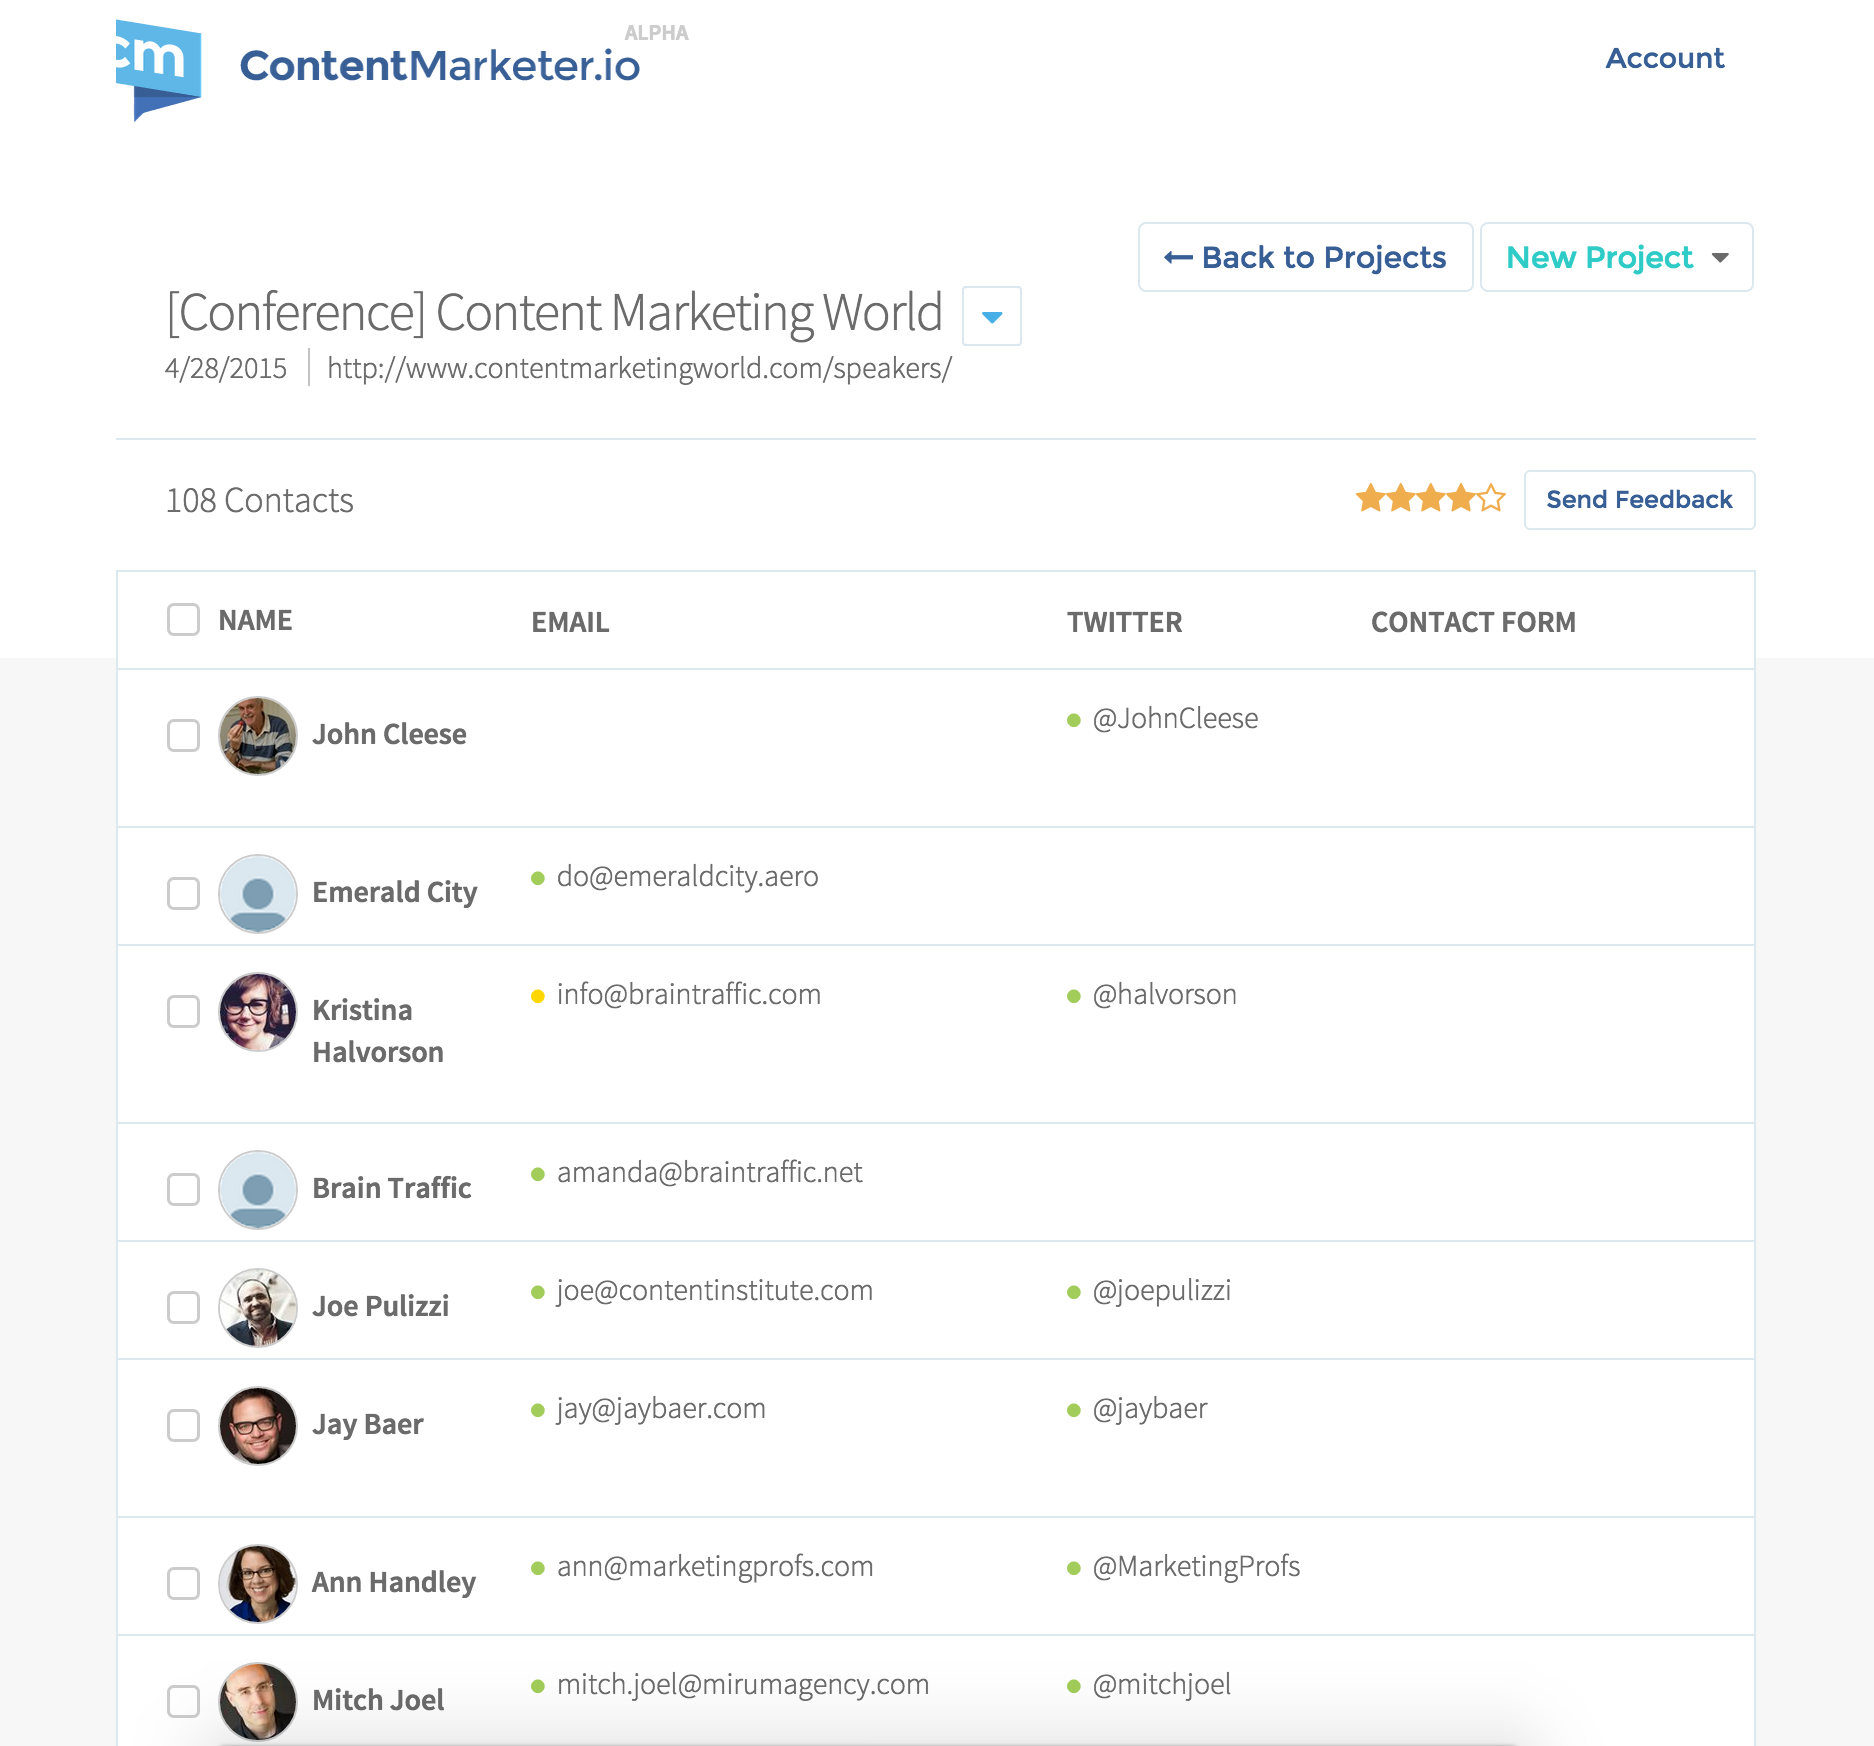Open the Account link
The image size is (1874, 1746).
click(x=1665, y=58)
